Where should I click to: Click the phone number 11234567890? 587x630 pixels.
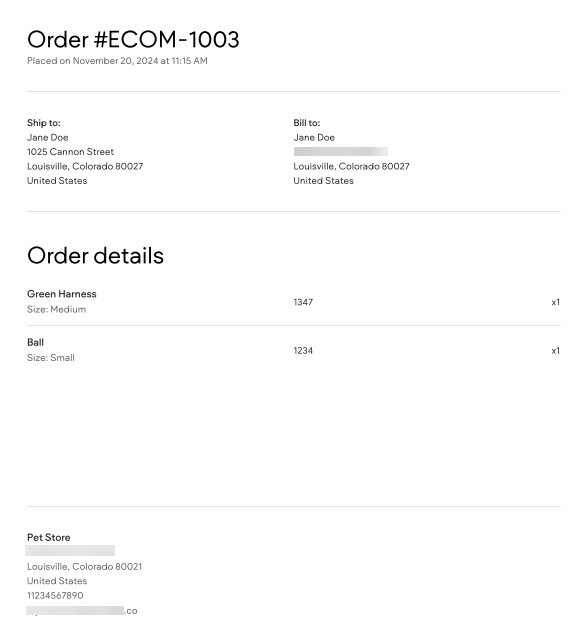point(55,595)
